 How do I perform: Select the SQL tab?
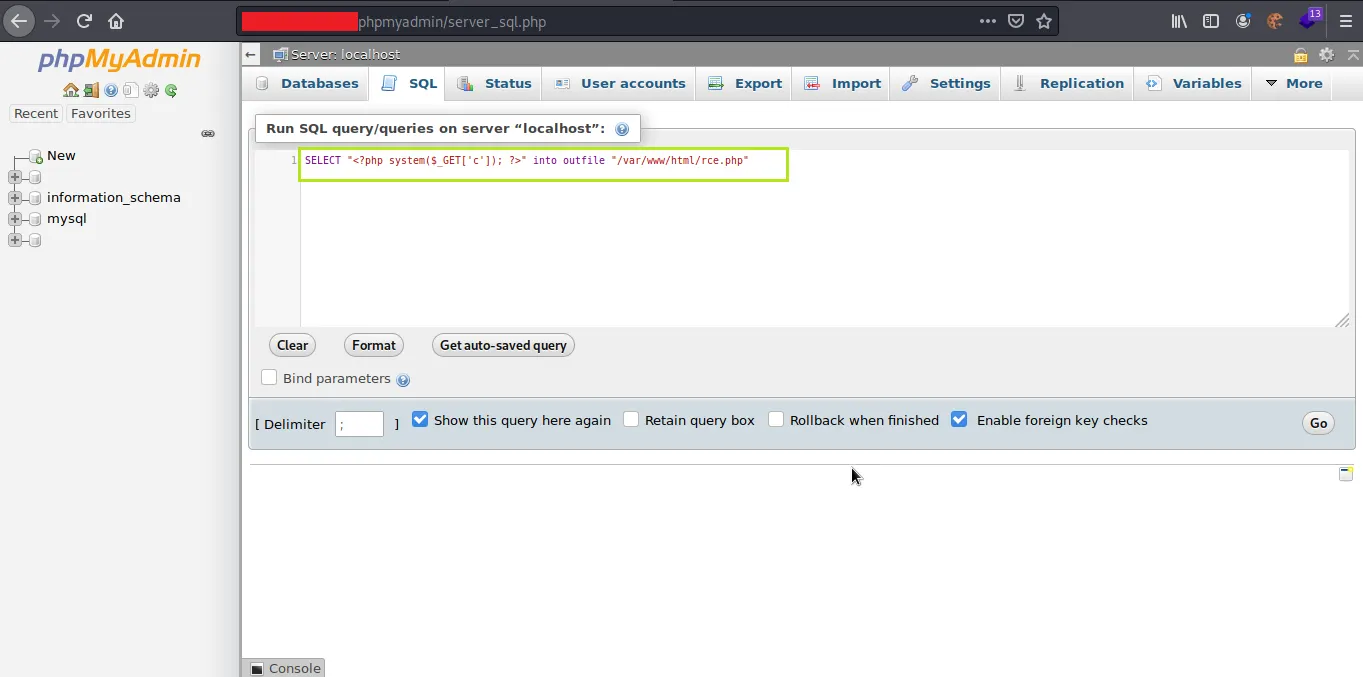click(410, 83)
